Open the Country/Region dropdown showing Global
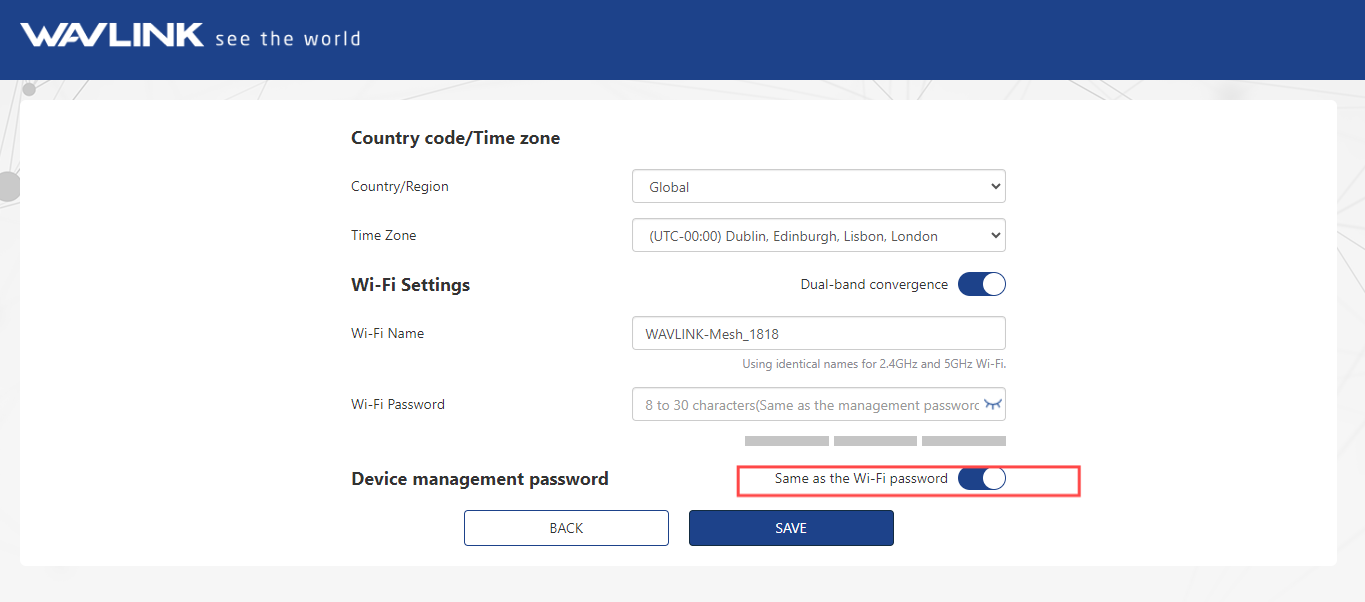The width and height of the screenshot is (1365, 602). coord(818,187)
